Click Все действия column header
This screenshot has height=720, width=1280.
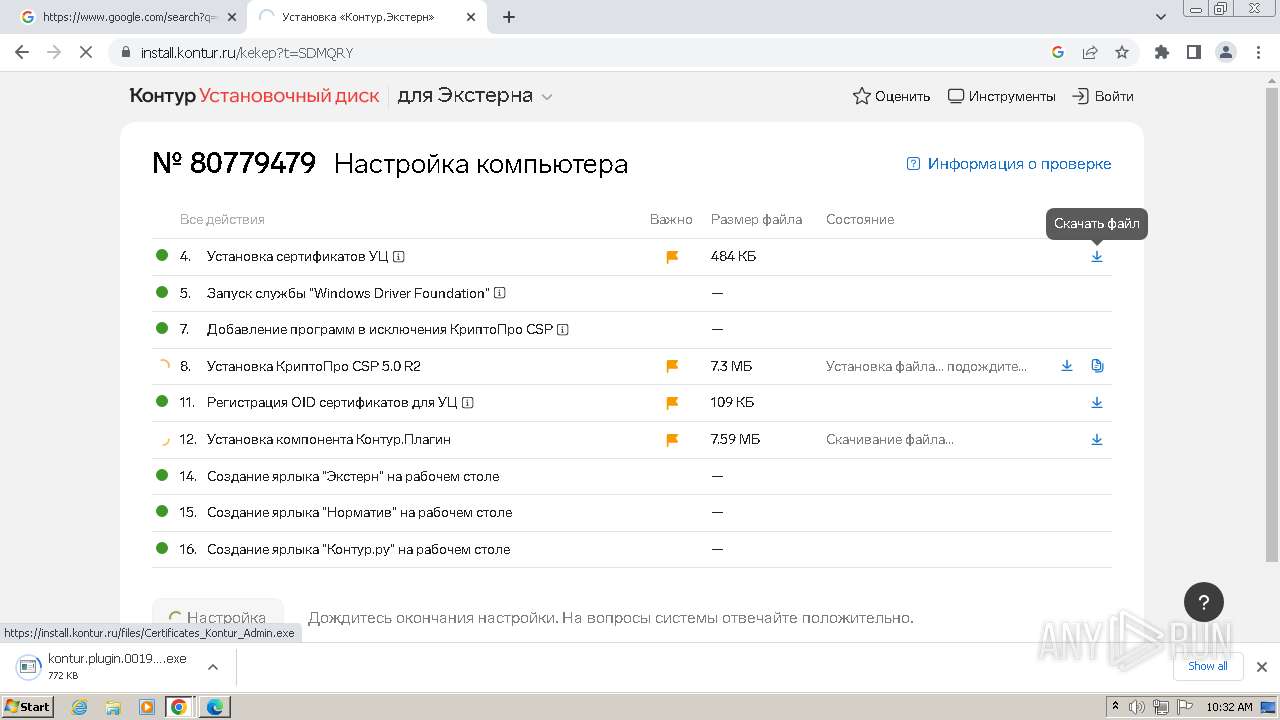[x=222, y=219]
